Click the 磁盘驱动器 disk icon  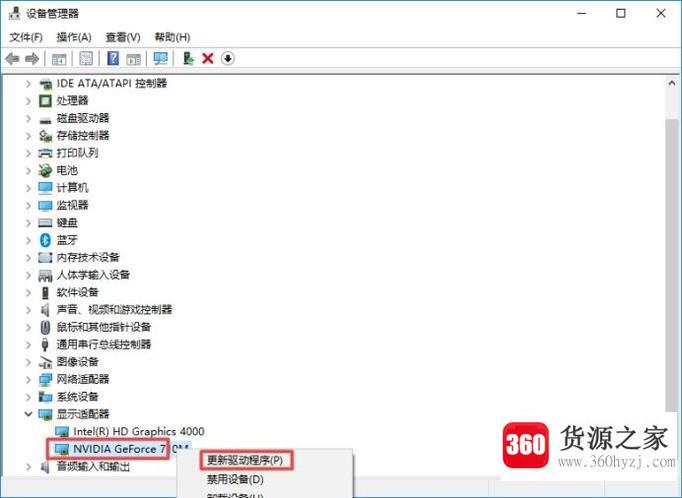point(45,119)
